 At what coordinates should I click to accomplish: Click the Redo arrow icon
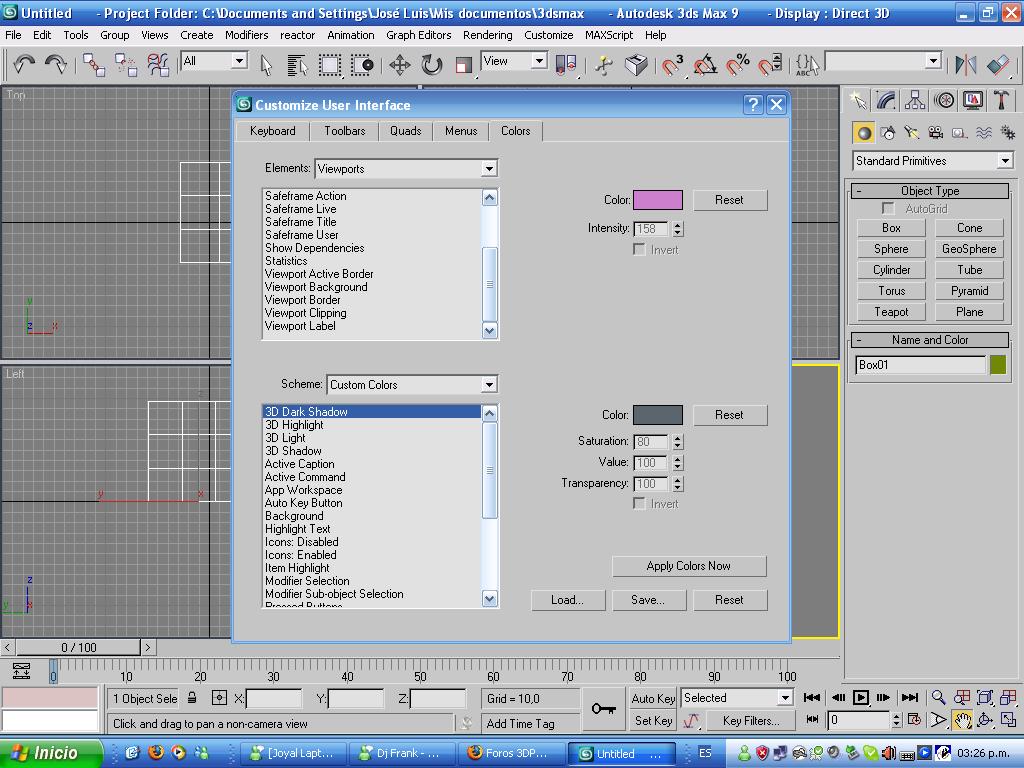56,64
